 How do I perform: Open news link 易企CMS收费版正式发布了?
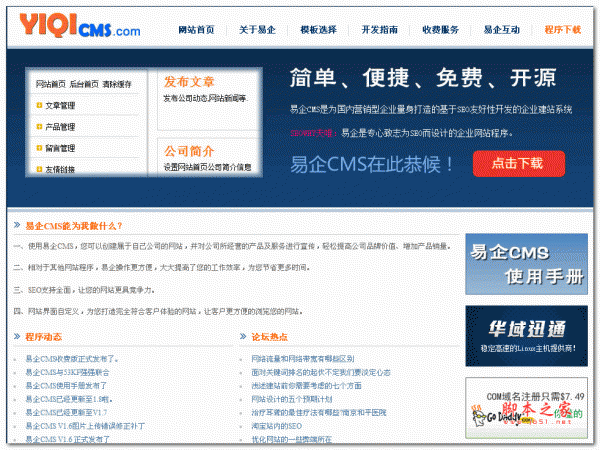tap(72, 359)
